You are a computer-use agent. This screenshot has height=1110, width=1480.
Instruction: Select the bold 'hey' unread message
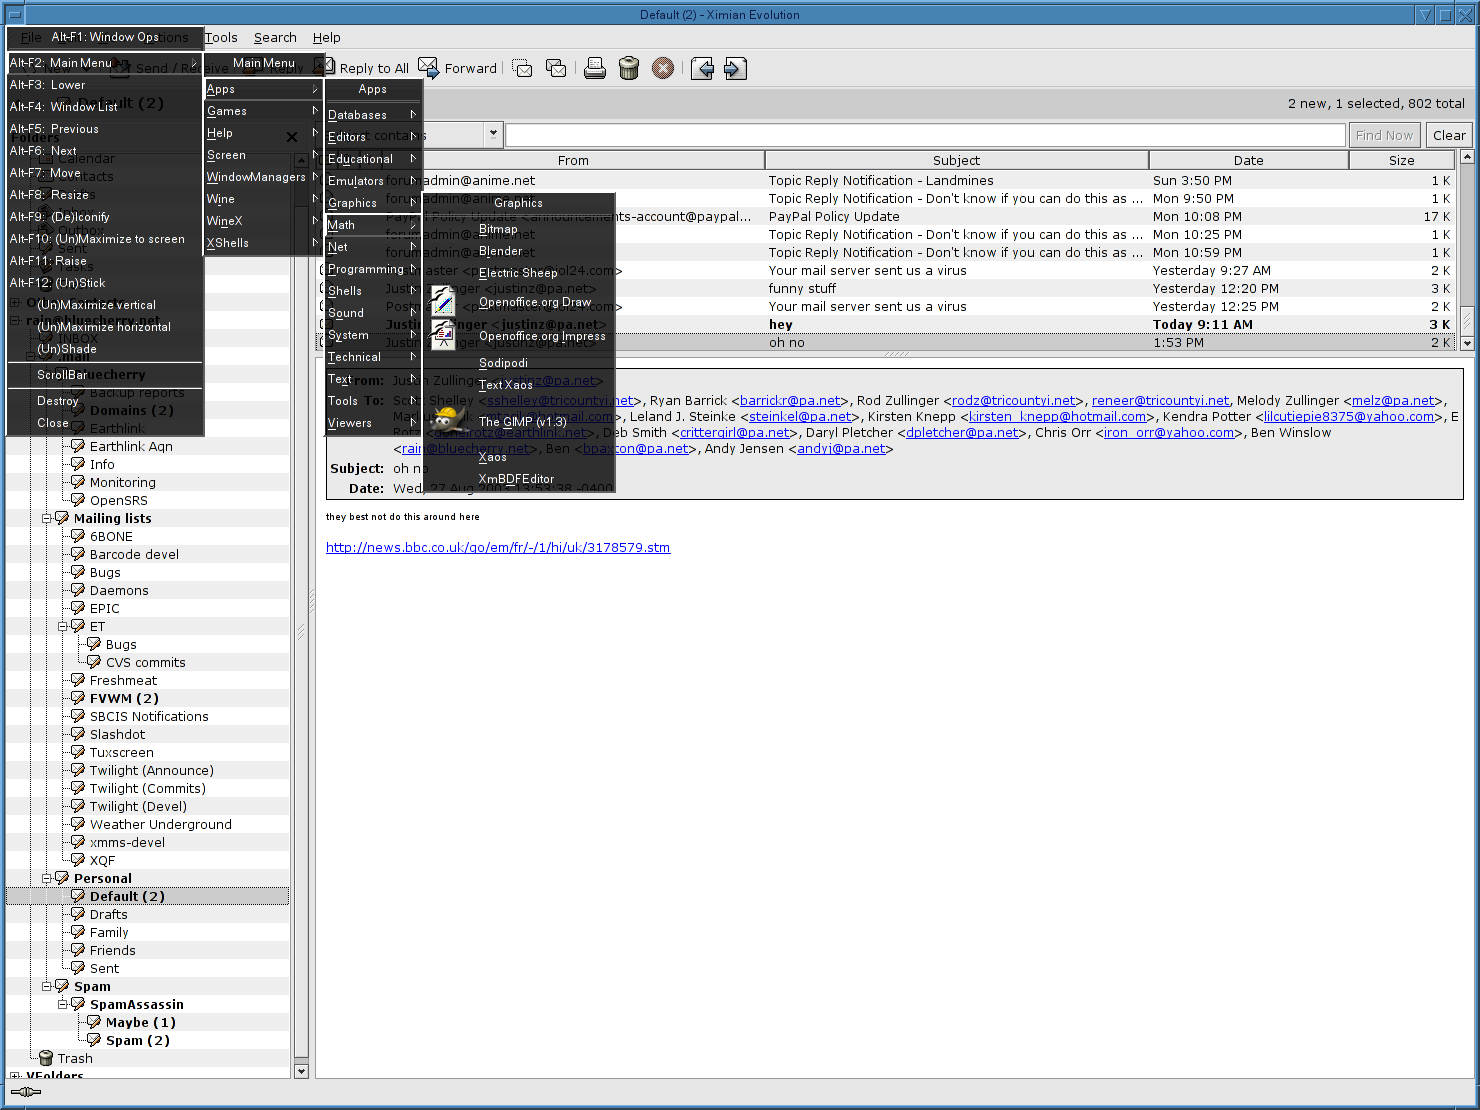click(x=886, y=324)
